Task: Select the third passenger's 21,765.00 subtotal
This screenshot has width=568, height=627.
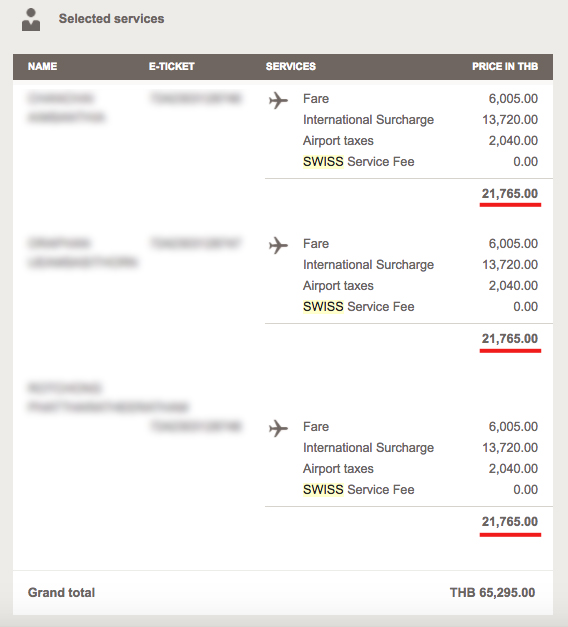Action: click(510, 521)
